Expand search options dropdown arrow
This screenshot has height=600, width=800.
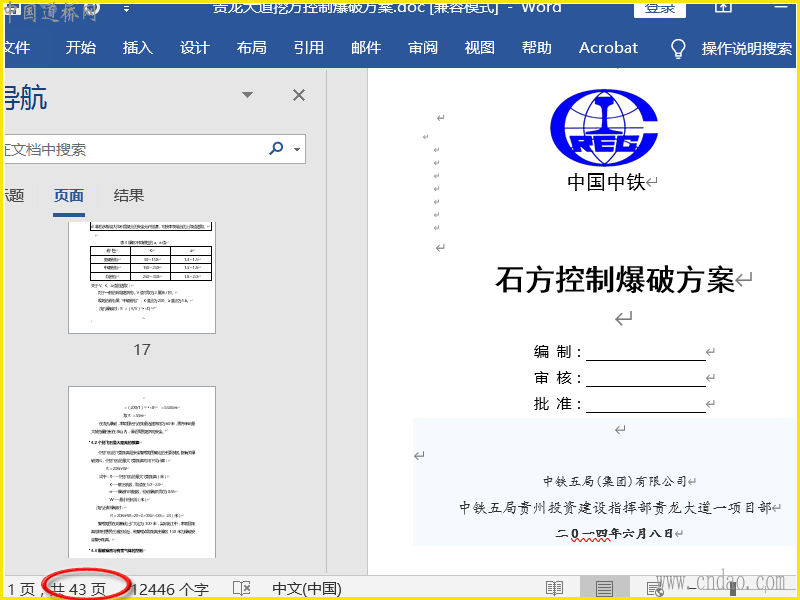[x=297, y=149]
